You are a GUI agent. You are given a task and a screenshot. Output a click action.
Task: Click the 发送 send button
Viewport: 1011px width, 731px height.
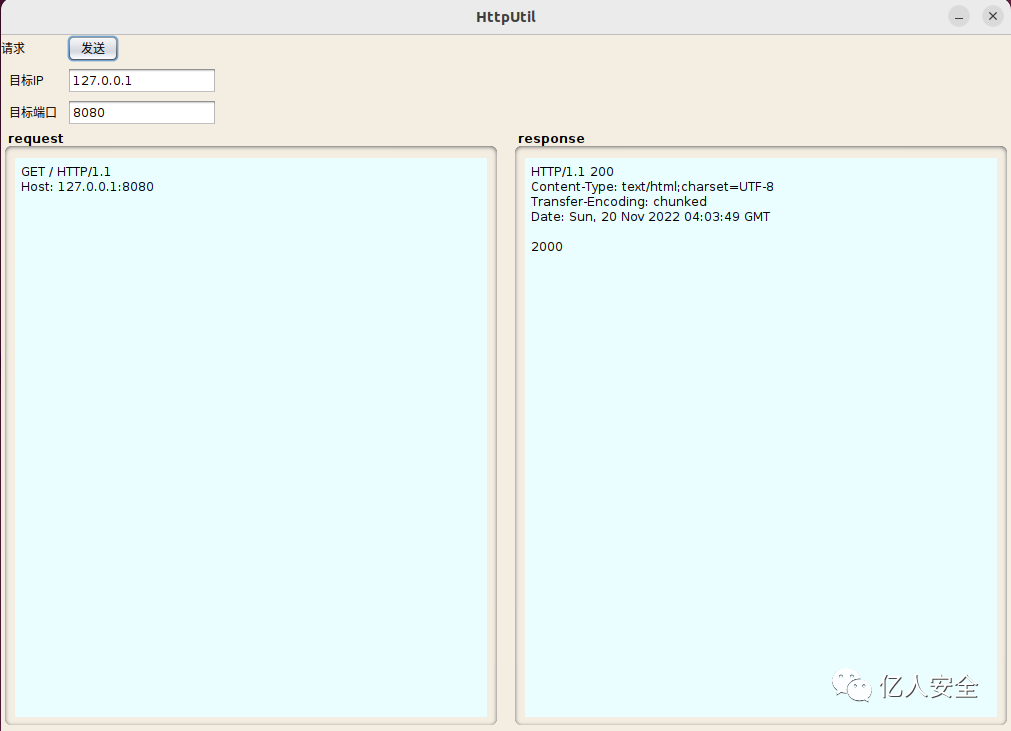93,48
